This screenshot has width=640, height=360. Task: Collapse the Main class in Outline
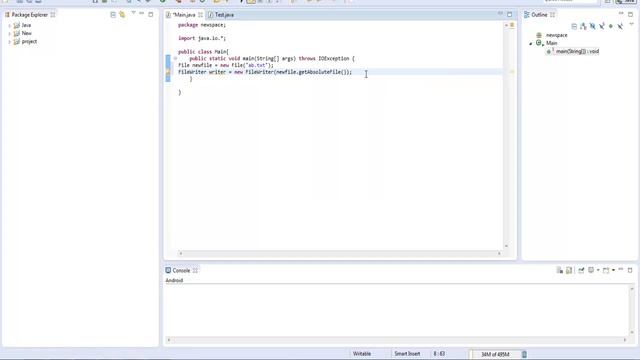(531, 43)
